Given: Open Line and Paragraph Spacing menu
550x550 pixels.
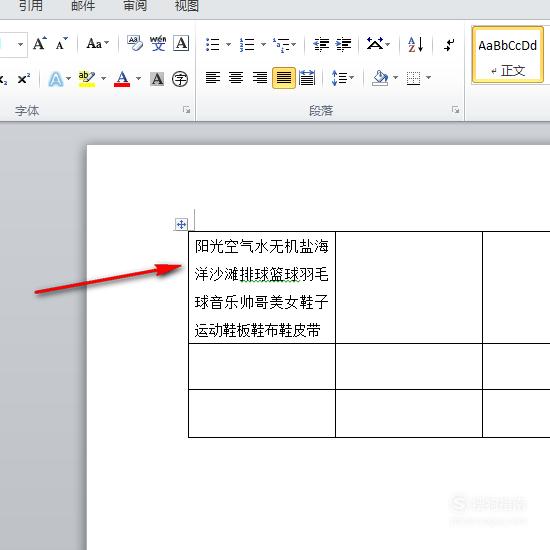Looking at the screenshot, I should 343,78.
